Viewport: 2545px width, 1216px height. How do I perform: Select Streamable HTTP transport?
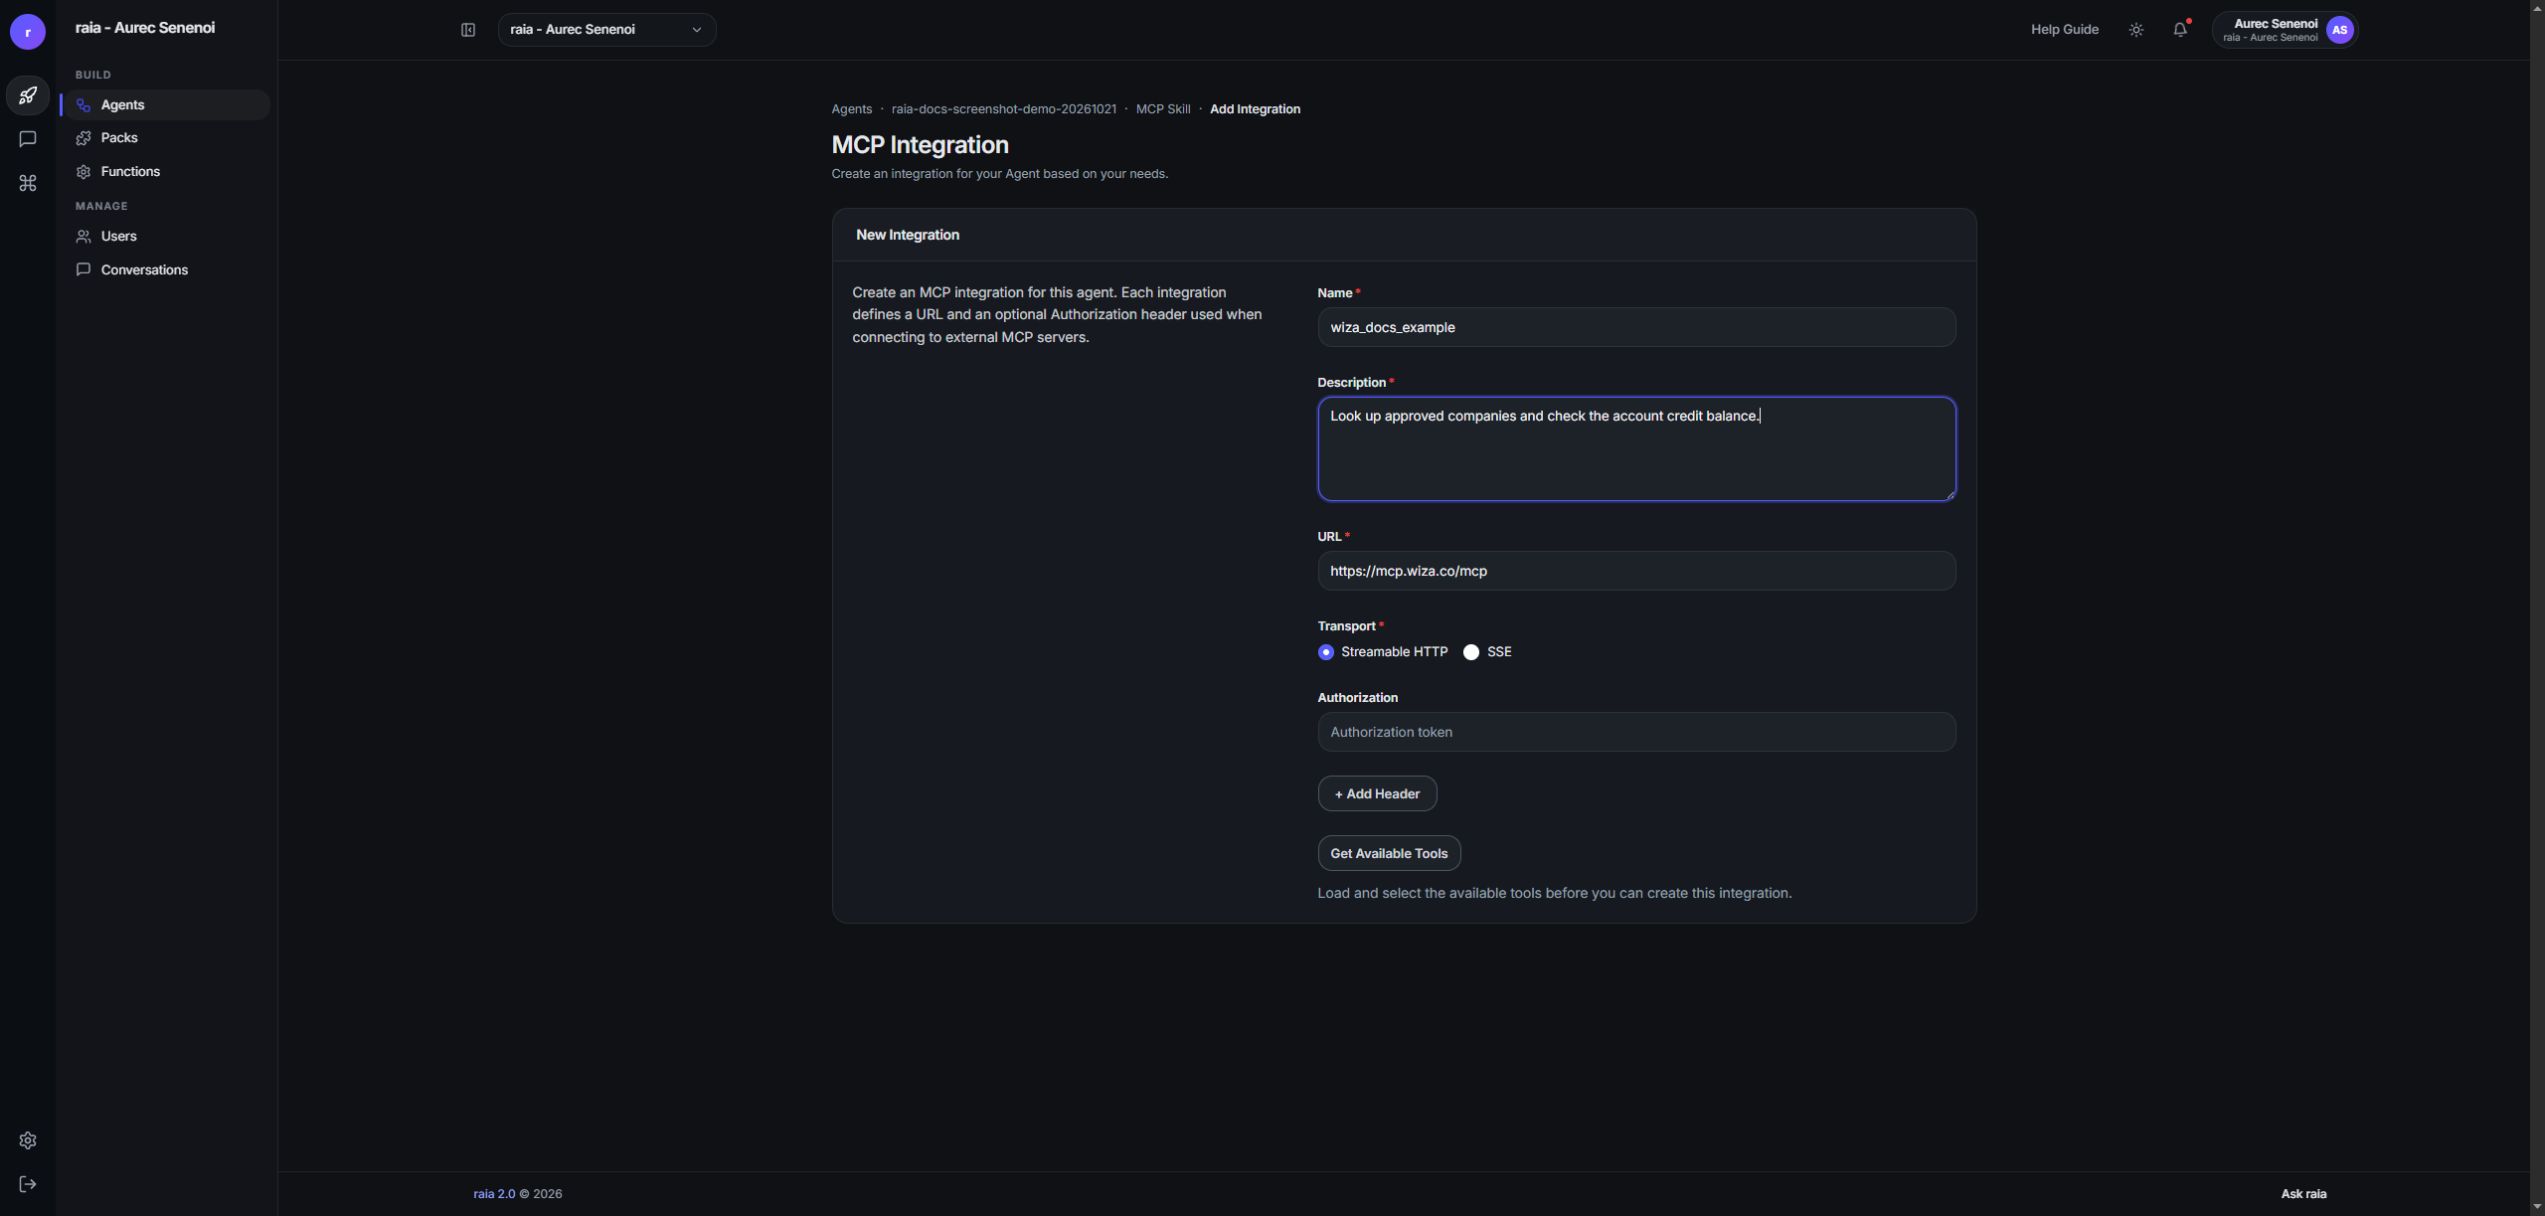click(x=1326, y=652)
